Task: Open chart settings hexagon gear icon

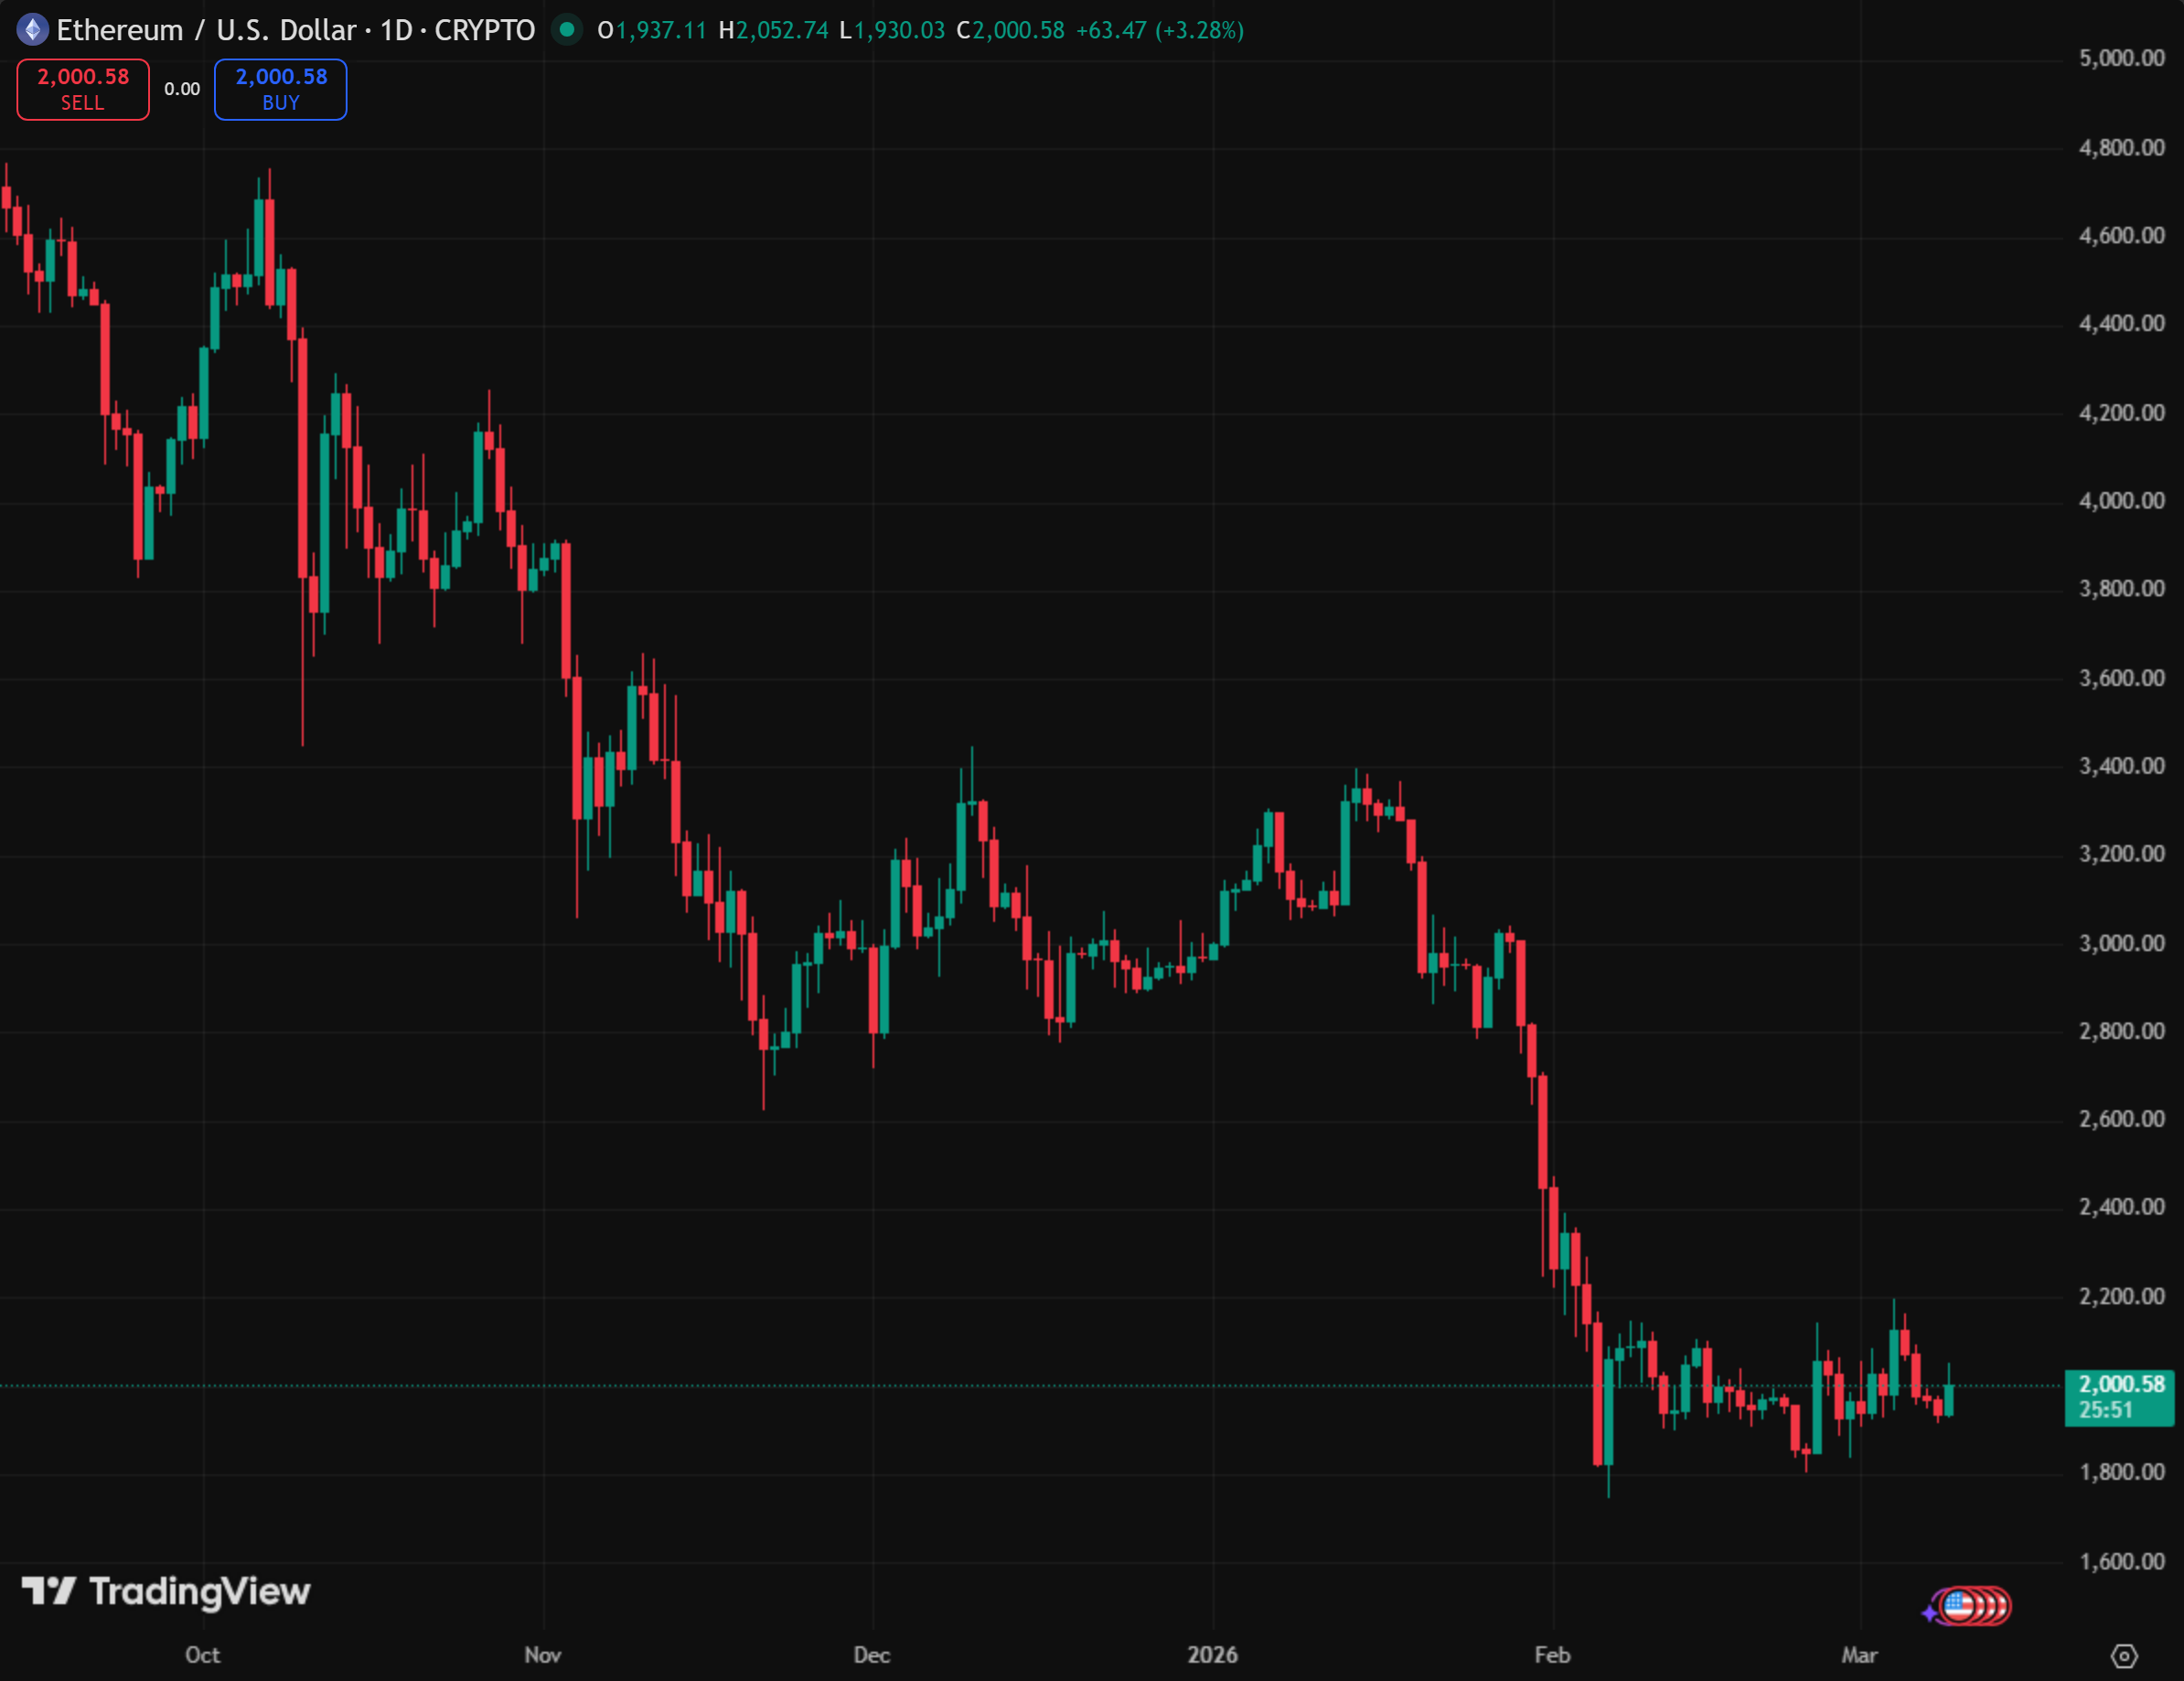Action: (2123, 1656)
